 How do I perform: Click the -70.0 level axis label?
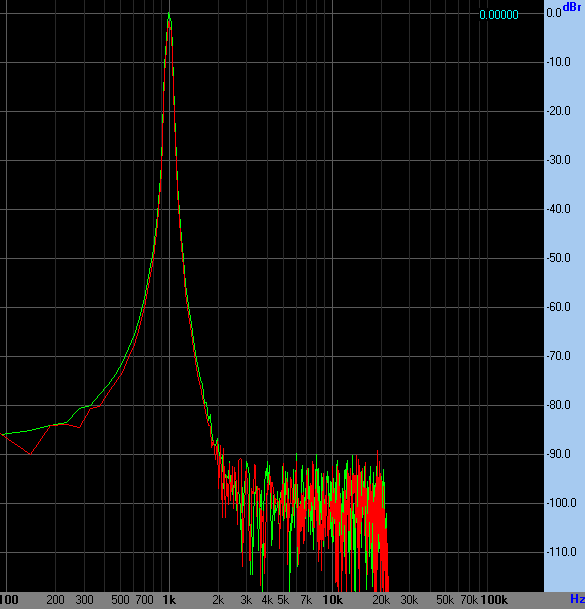point(559,356)
